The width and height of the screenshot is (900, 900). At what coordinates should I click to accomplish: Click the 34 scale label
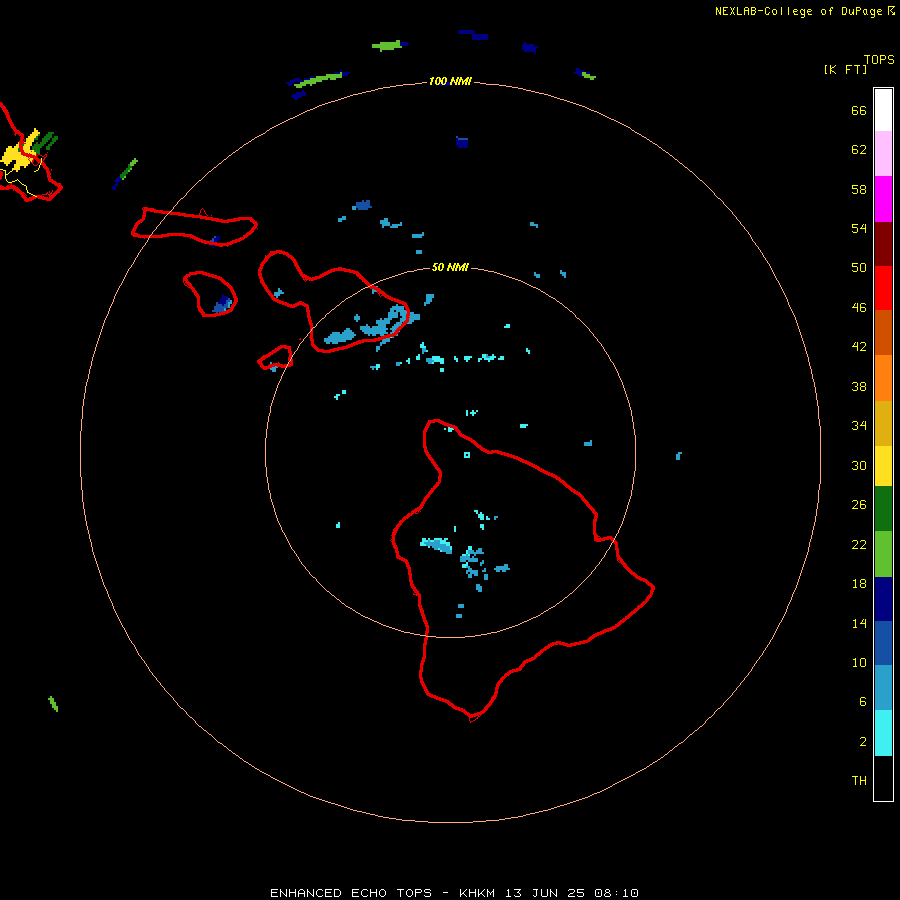click(859, 425)
